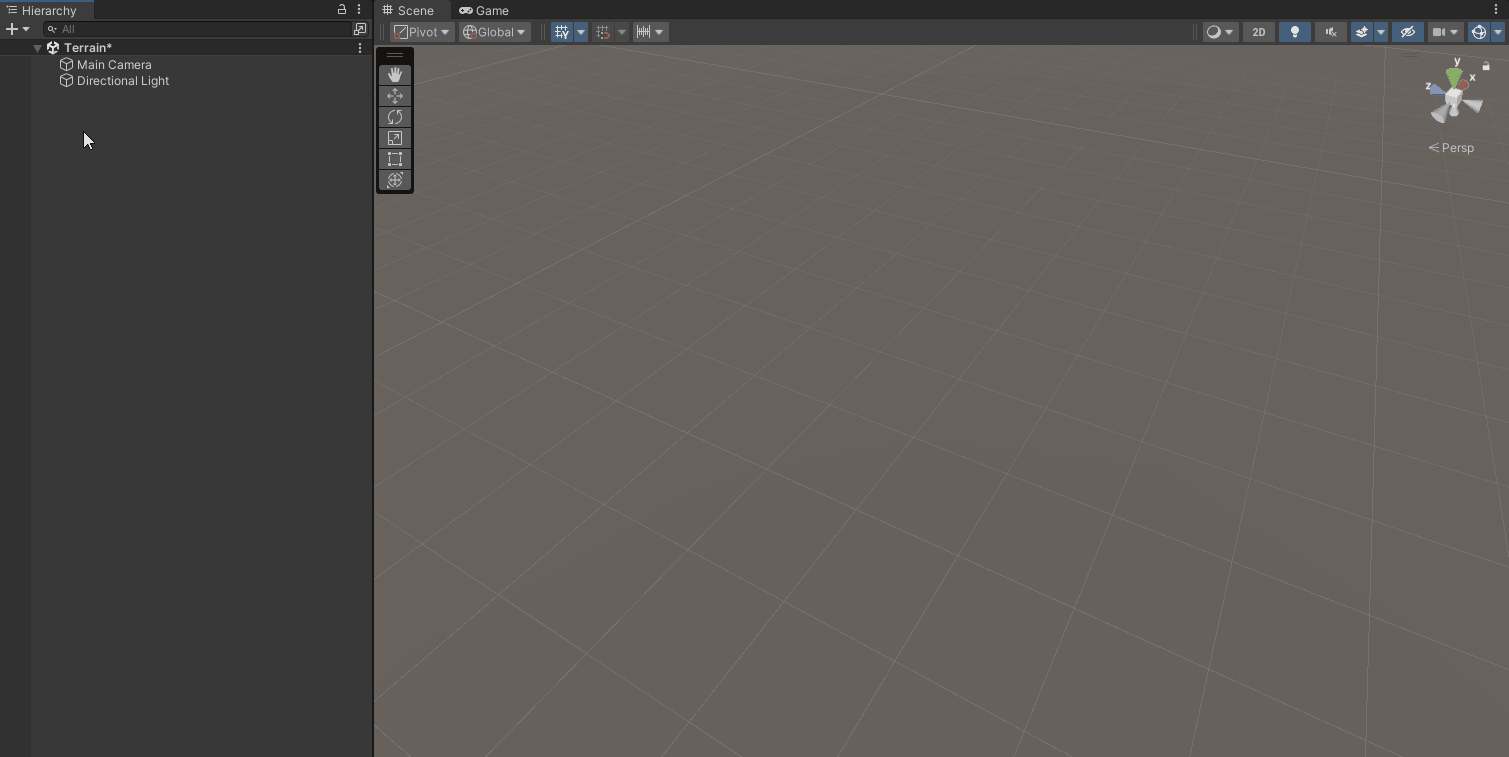Toggle scene lighting bulb button

pyautogui.click(x=1295, y=32)
